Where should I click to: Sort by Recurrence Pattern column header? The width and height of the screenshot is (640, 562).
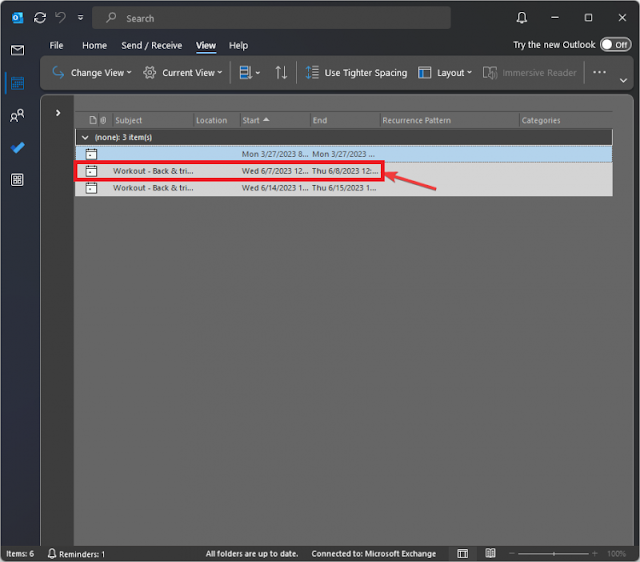[449, 120]
